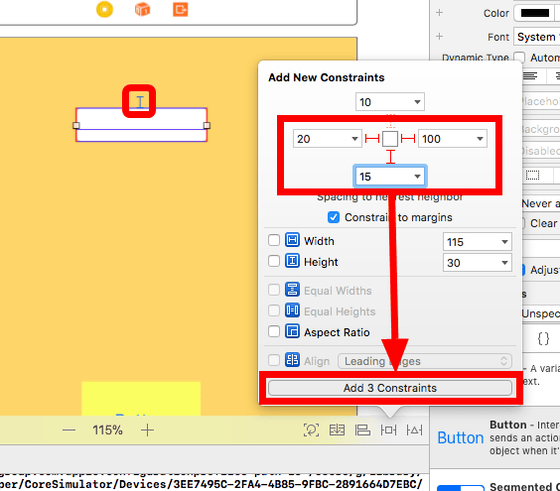The height and width of the screenshot is (491, 560).
Task: Toggle the bottom spacing constraint strut
Action: tap(390, 157)
